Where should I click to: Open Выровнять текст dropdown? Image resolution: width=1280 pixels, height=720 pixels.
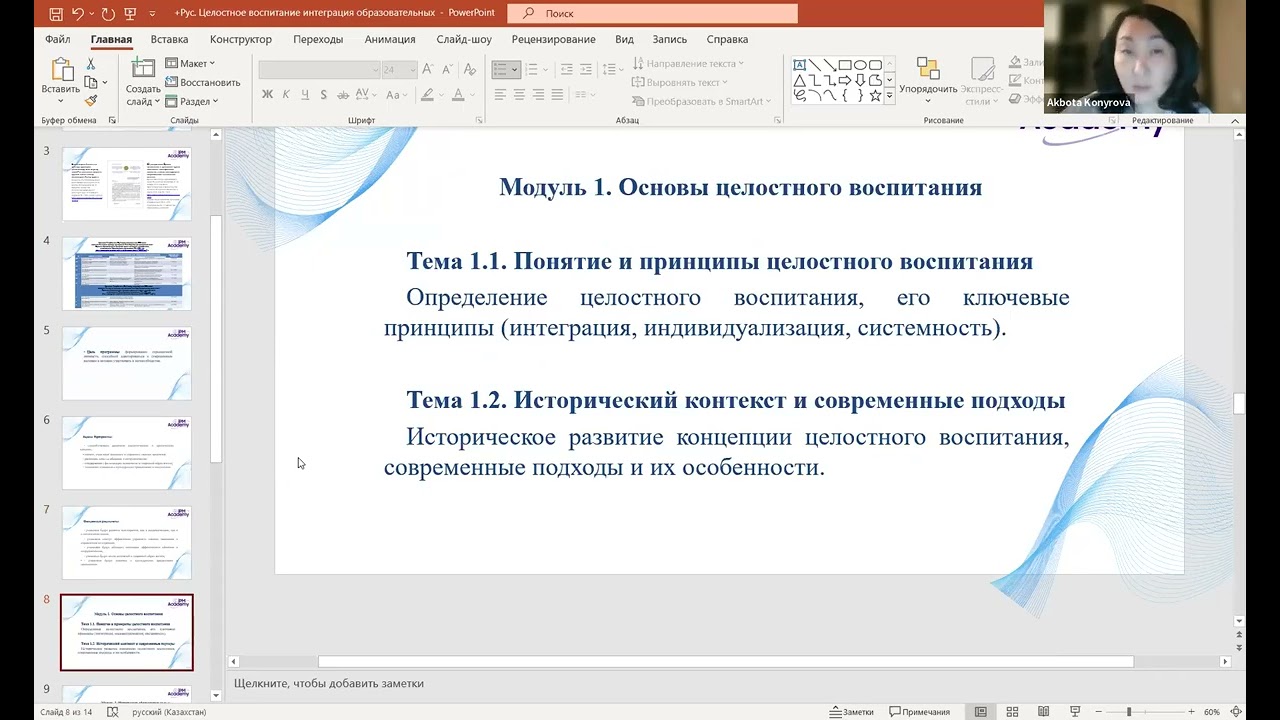(680, 82)
